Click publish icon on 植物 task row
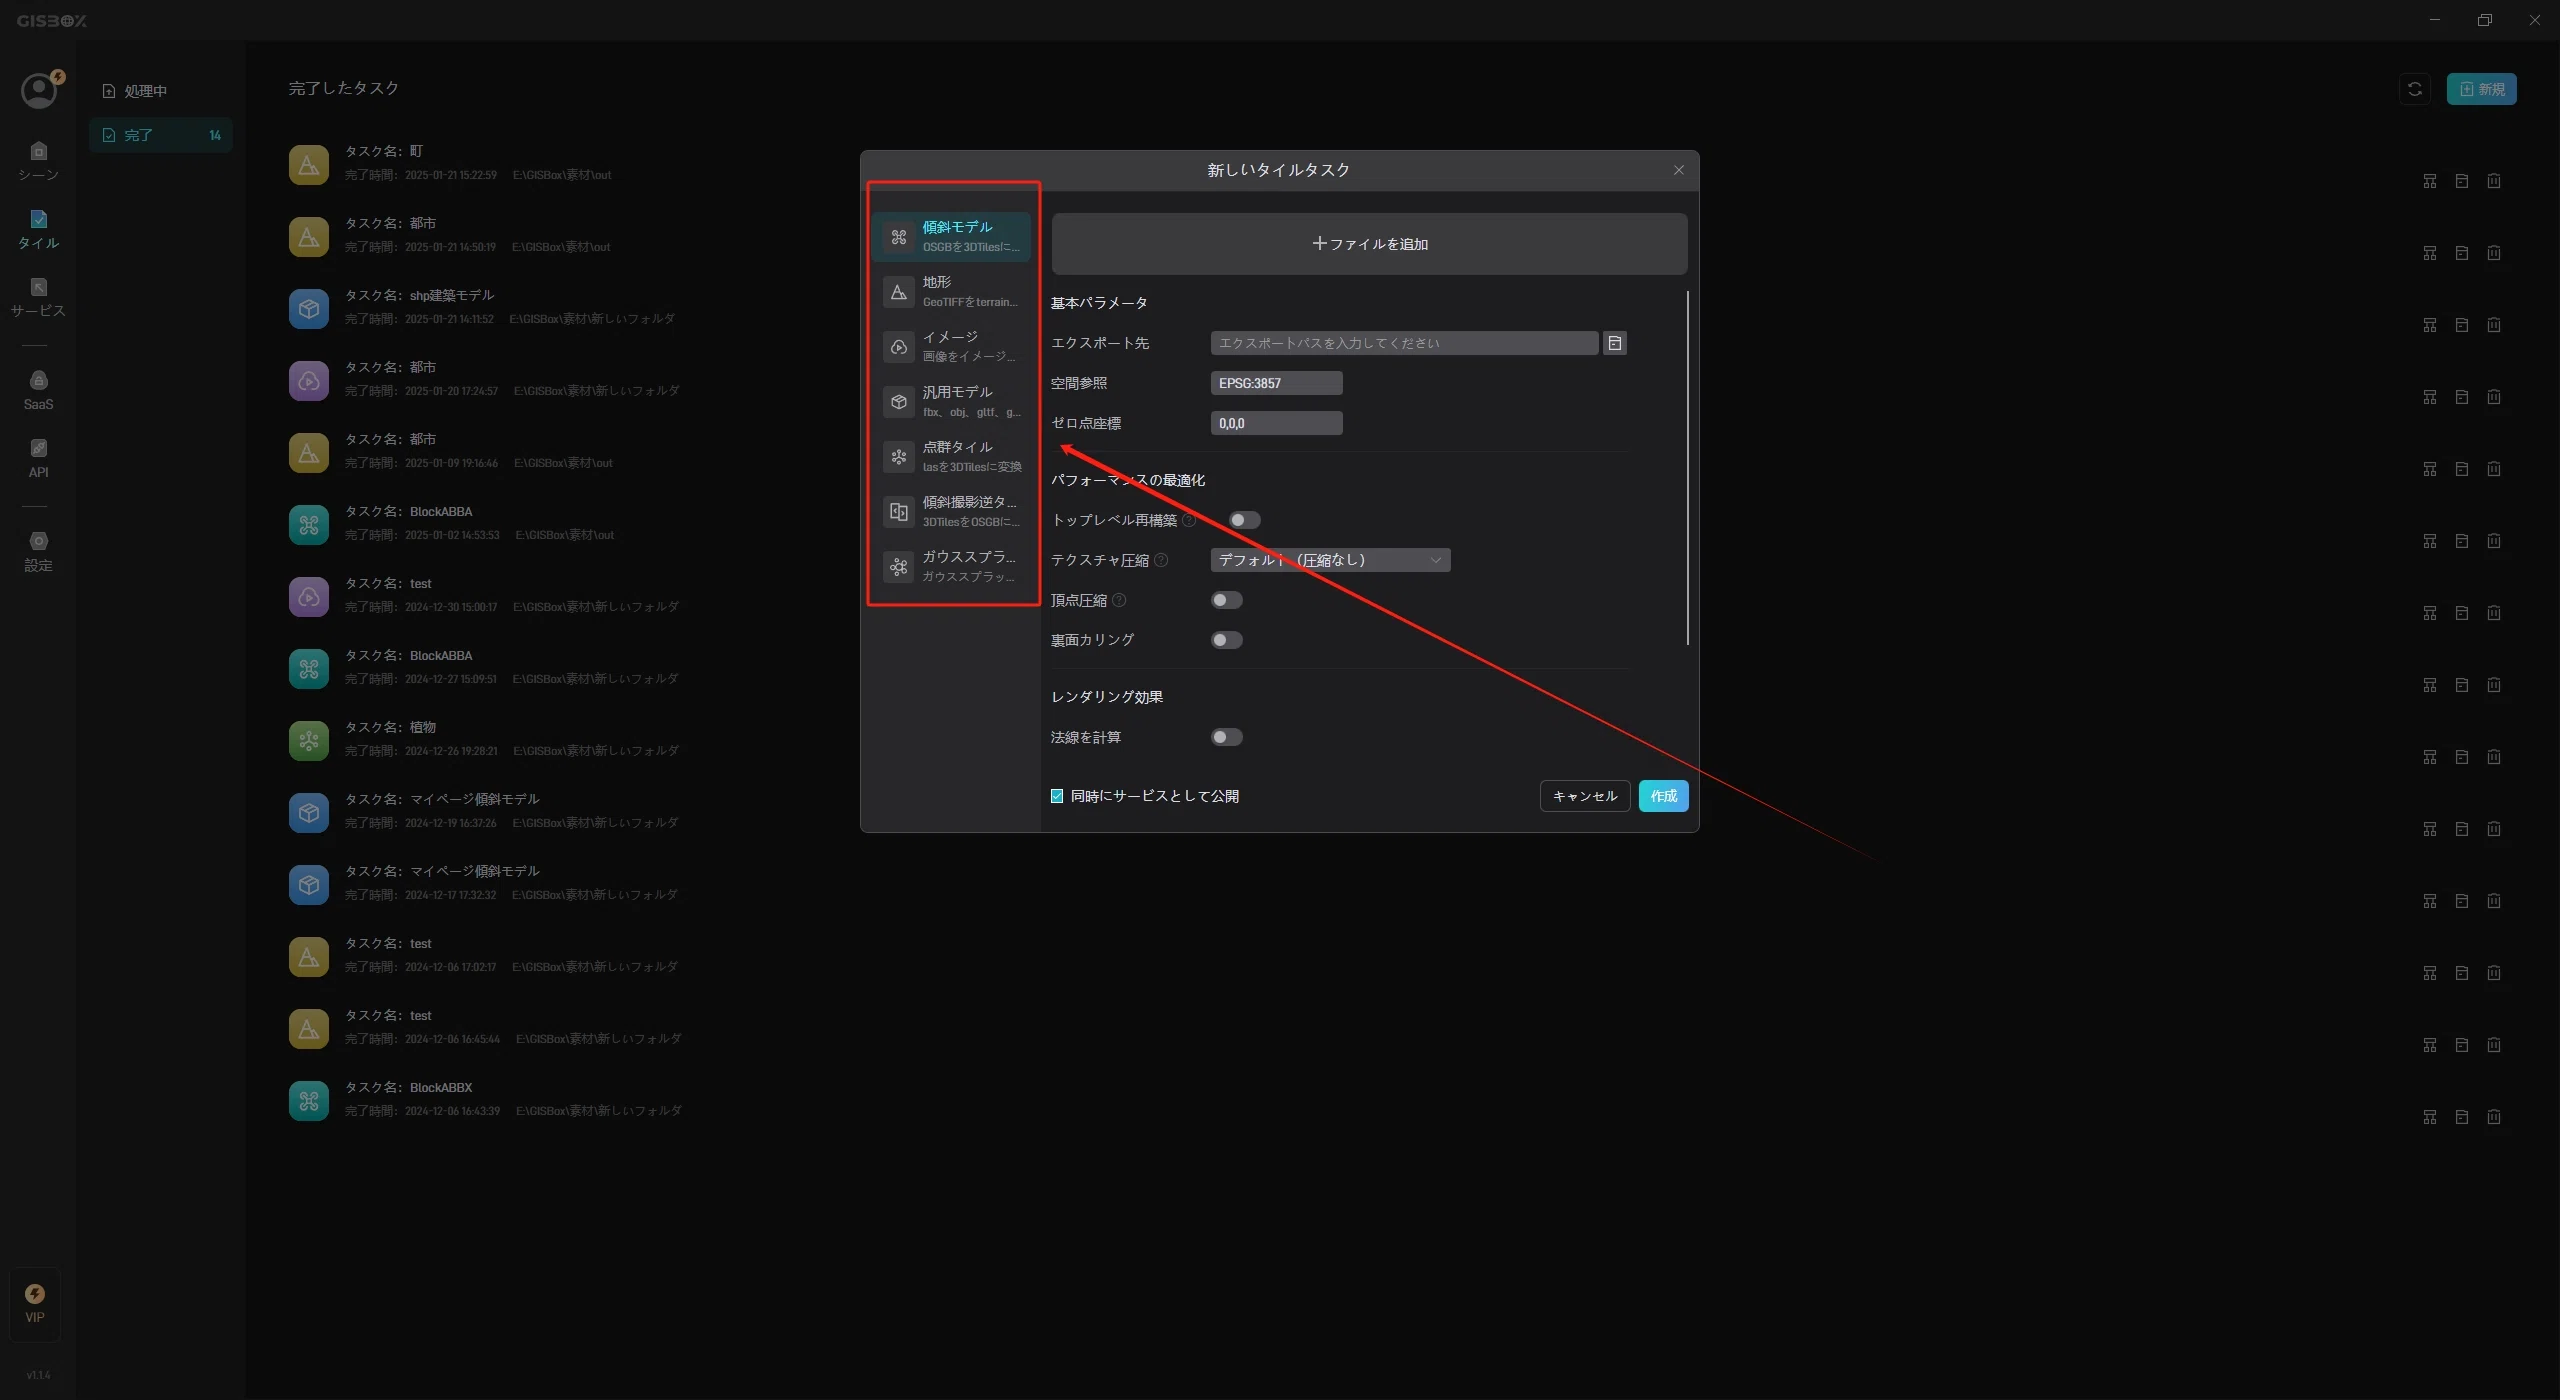2560x1400 pixels. tap(2430, 757)
